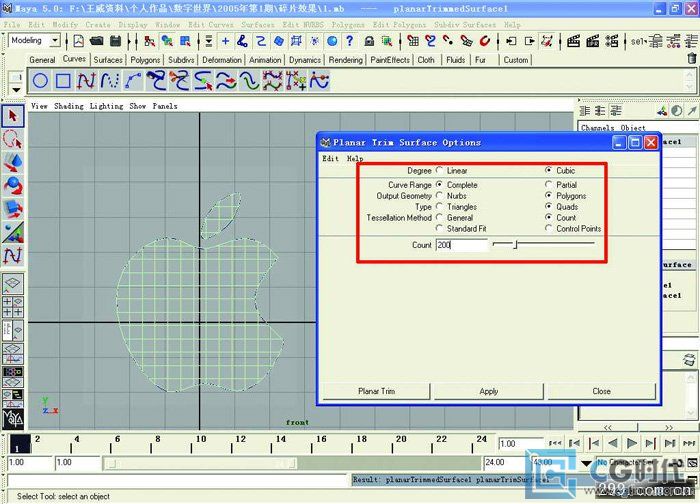Select Linear degree radio button
The image size is (700, 504).
[440, 170]
